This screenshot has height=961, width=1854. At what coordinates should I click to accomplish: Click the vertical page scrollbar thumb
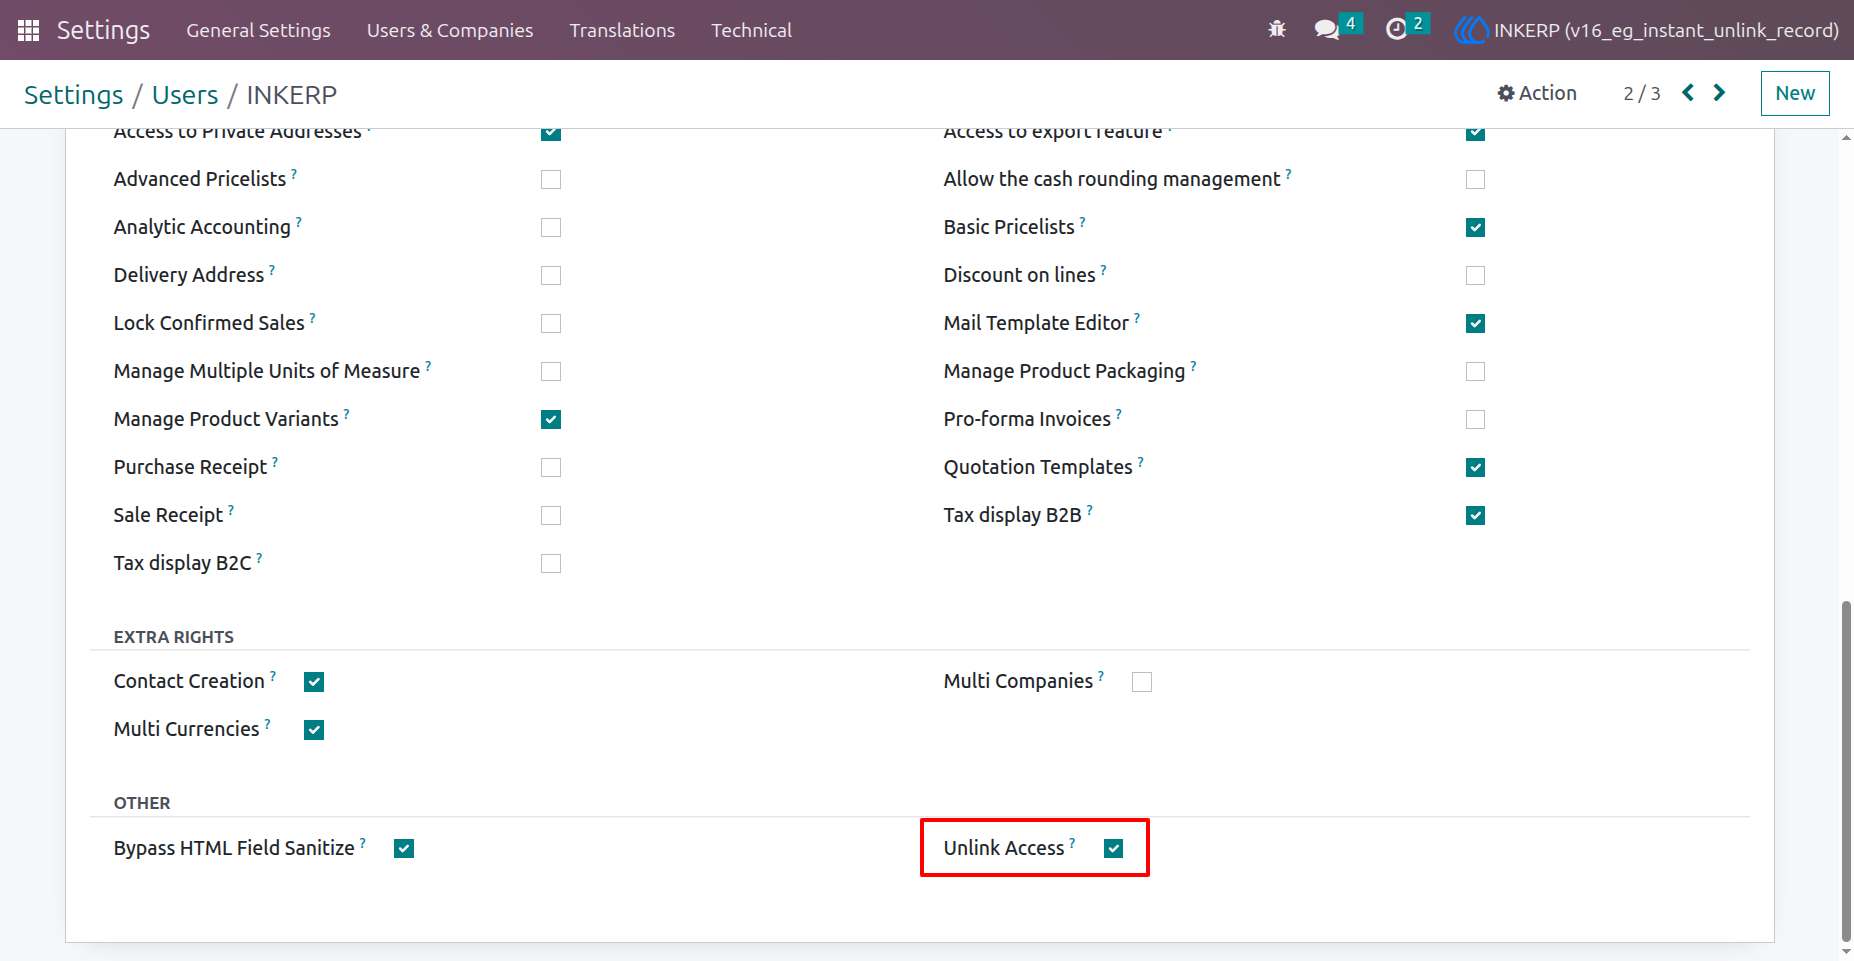[1846, 770]
